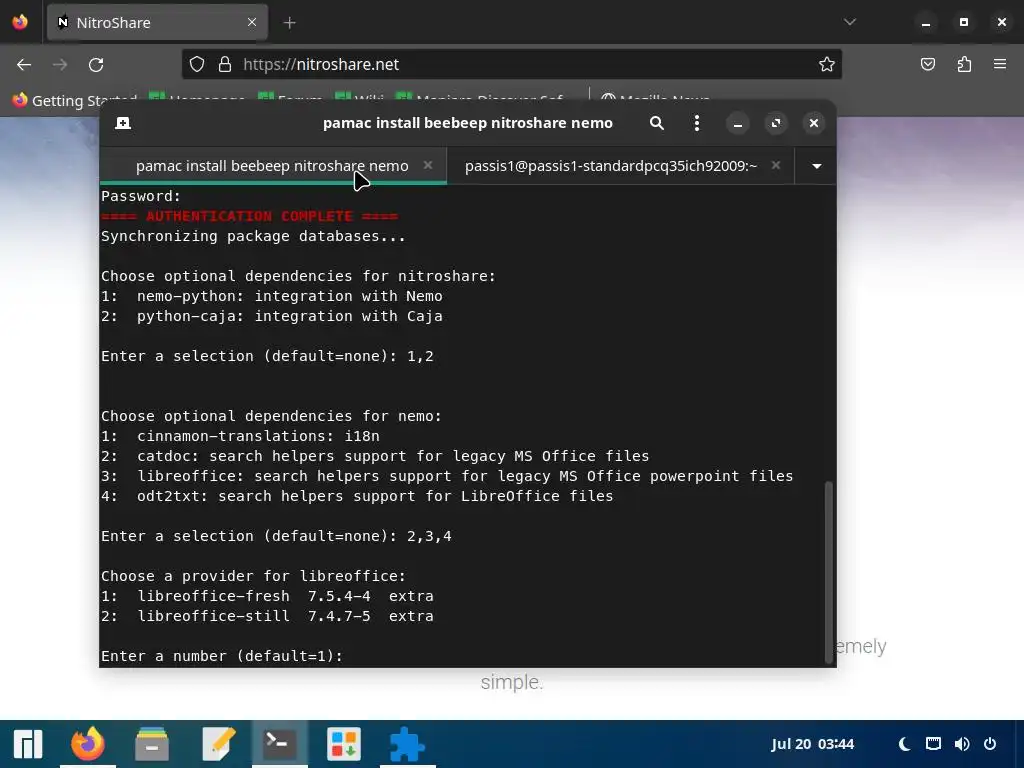Select the NitroShare browser tab
The image size is (1024, 768).
[x=157, y=23]
